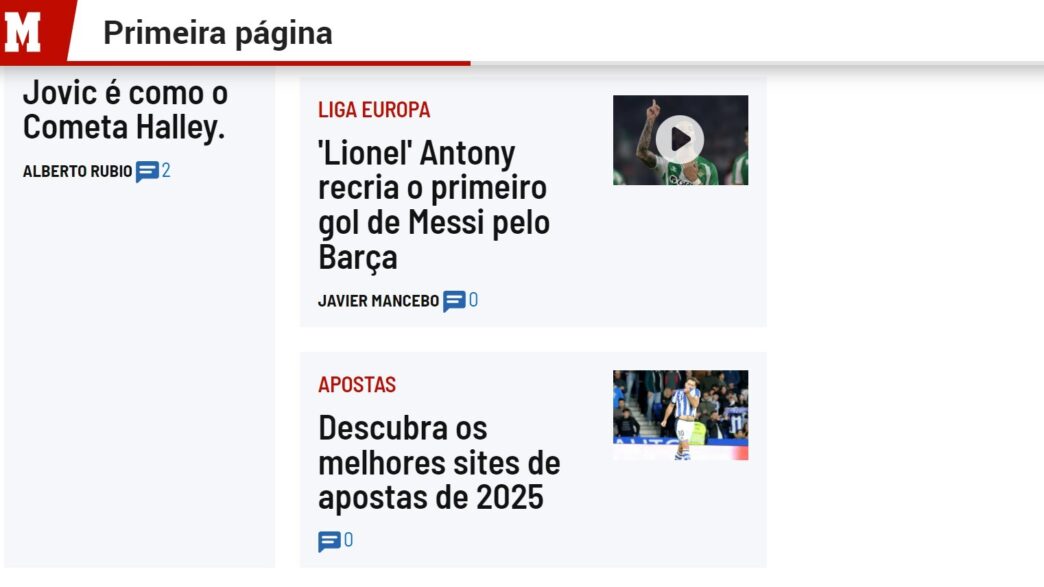1044x587 pixels.
Task: Open the APOSTAS category label
Action: click(x=357, y=385)
